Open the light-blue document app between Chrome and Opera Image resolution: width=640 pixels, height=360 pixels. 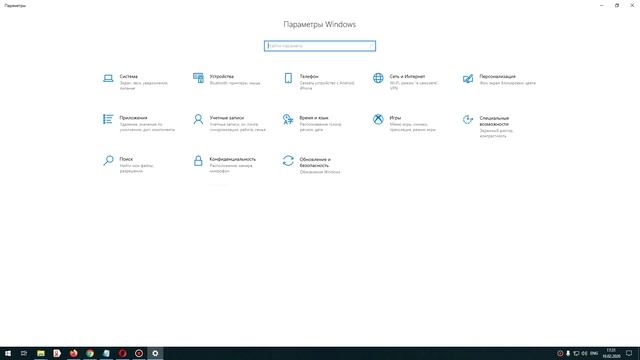(x=106, y=353)
